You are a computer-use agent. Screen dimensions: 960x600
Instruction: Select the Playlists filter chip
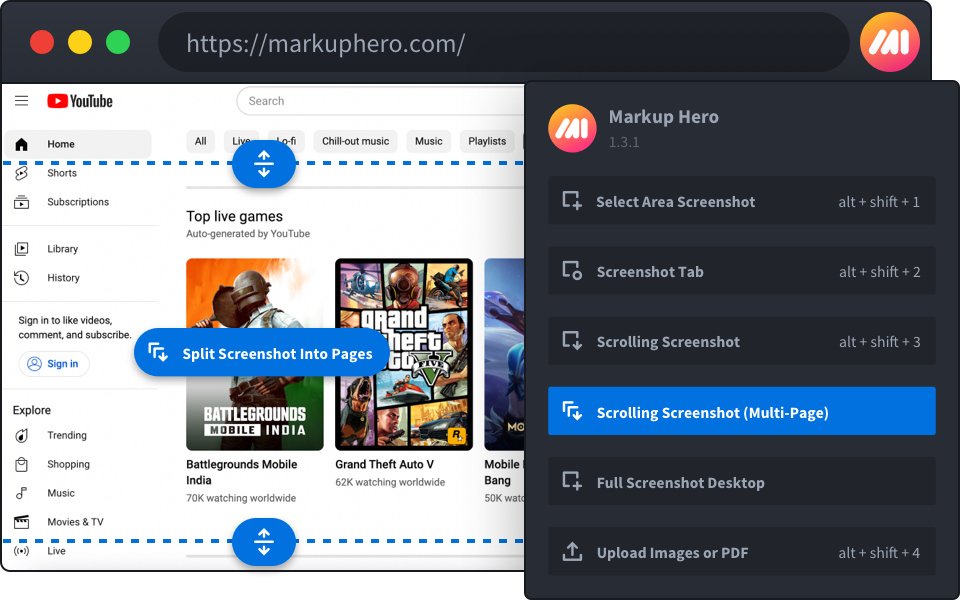click(487, 141)
